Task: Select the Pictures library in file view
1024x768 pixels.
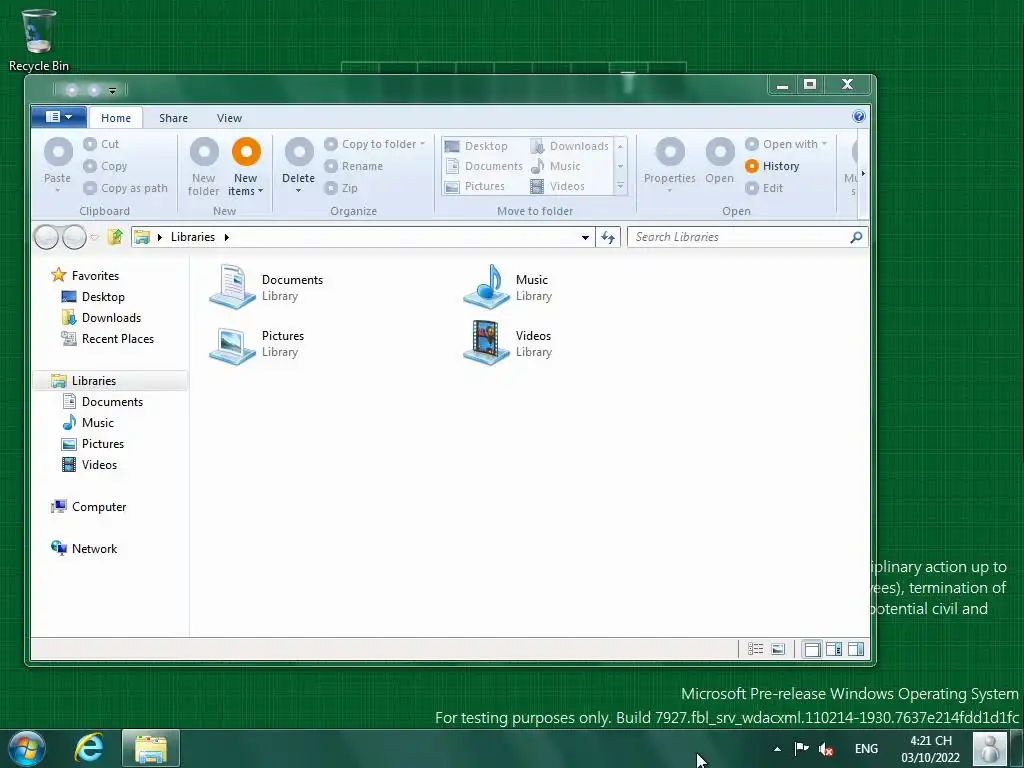Action: (257, 344)
